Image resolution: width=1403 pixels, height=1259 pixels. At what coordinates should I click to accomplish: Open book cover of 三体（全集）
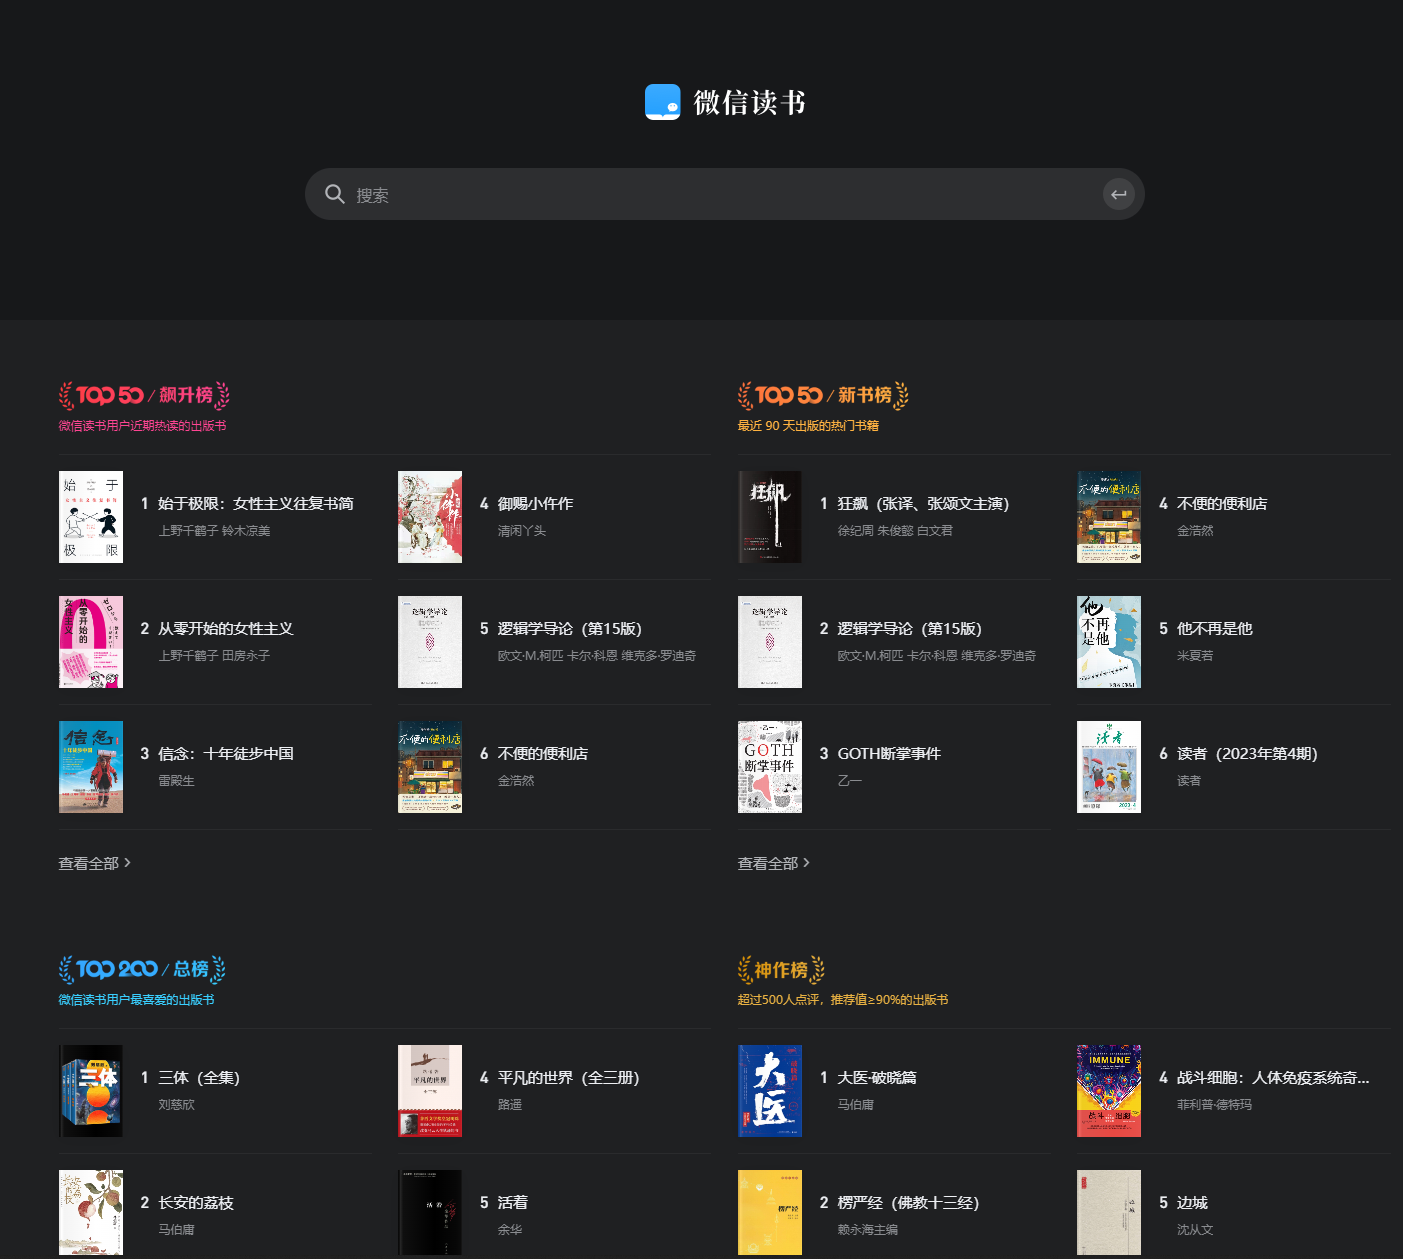click(91, 1091)
